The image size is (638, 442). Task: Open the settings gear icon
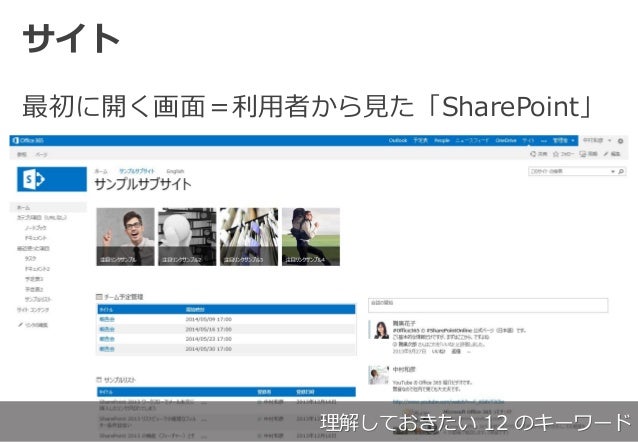point(621,141)
